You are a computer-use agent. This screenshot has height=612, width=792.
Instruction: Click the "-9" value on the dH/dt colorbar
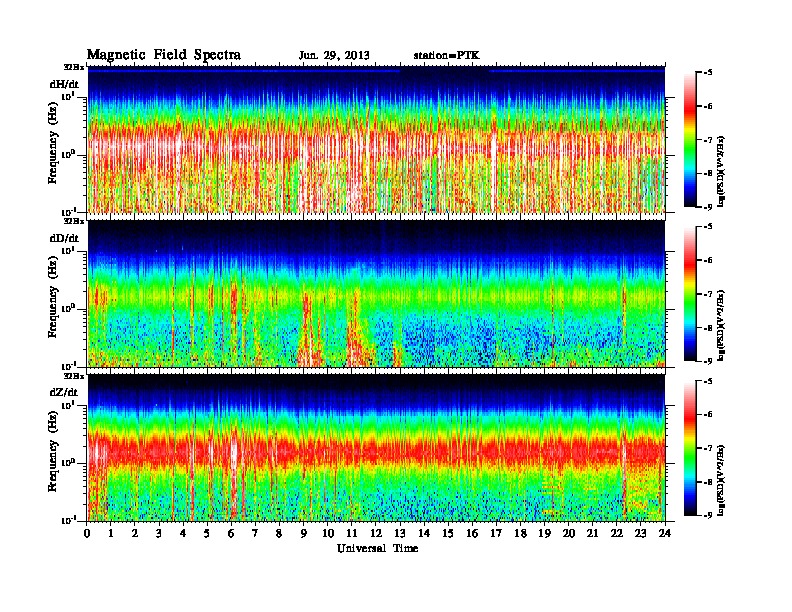708,207
